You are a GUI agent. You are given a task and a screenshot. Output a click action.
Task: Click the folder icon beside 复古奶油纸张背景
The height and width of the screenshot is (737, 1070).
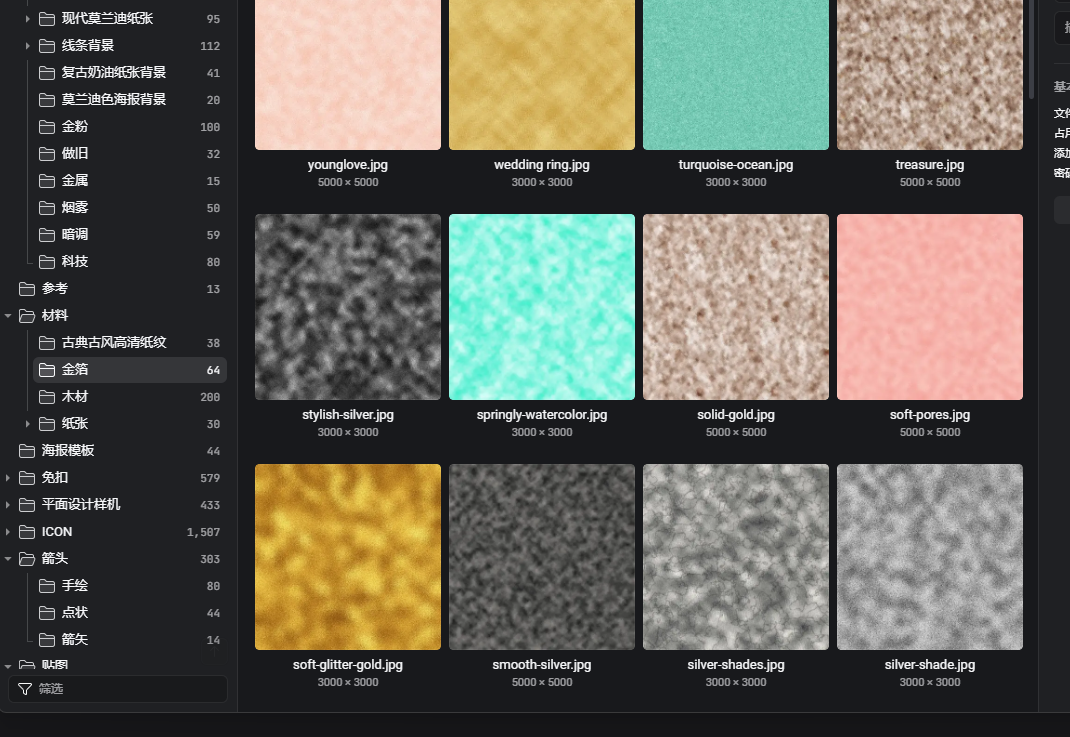click(x=47, y=73)
